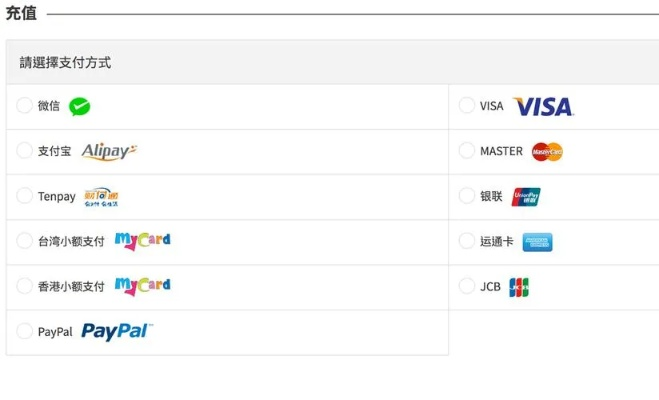
Task: Select the VISA radio button
Action: coord(467,106)
